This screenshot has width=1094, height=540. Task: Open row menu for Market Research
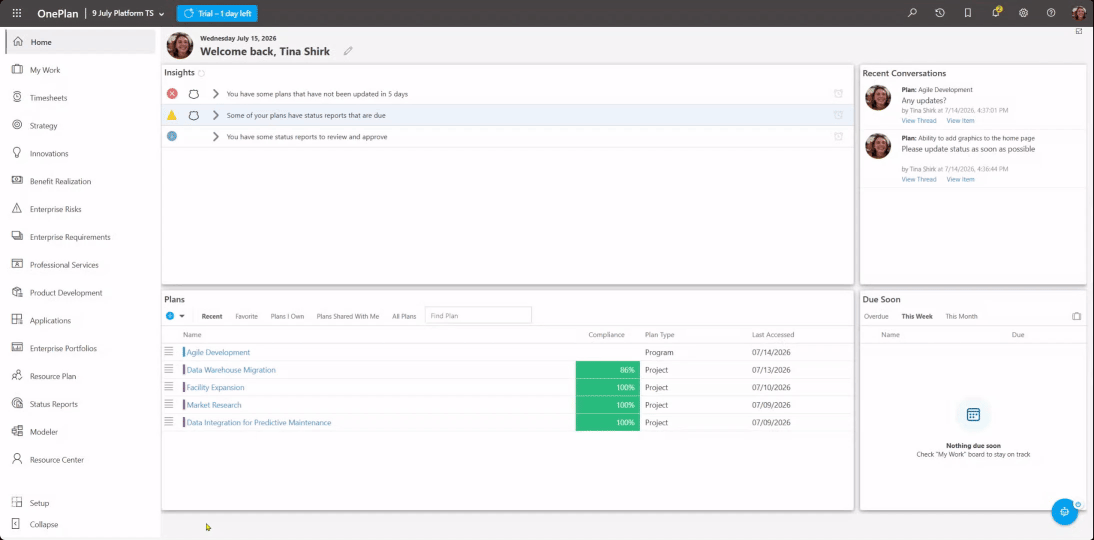169,404
